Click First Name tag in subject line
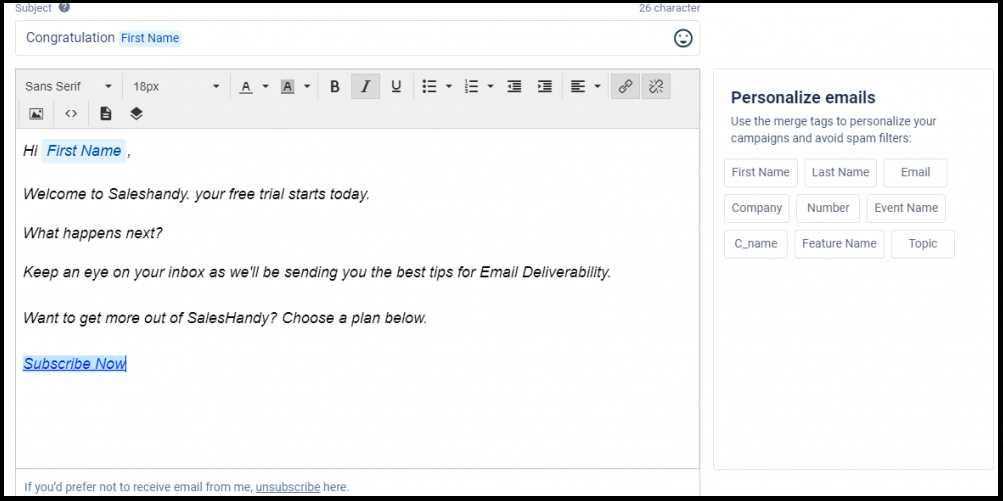 coord(150,38)
